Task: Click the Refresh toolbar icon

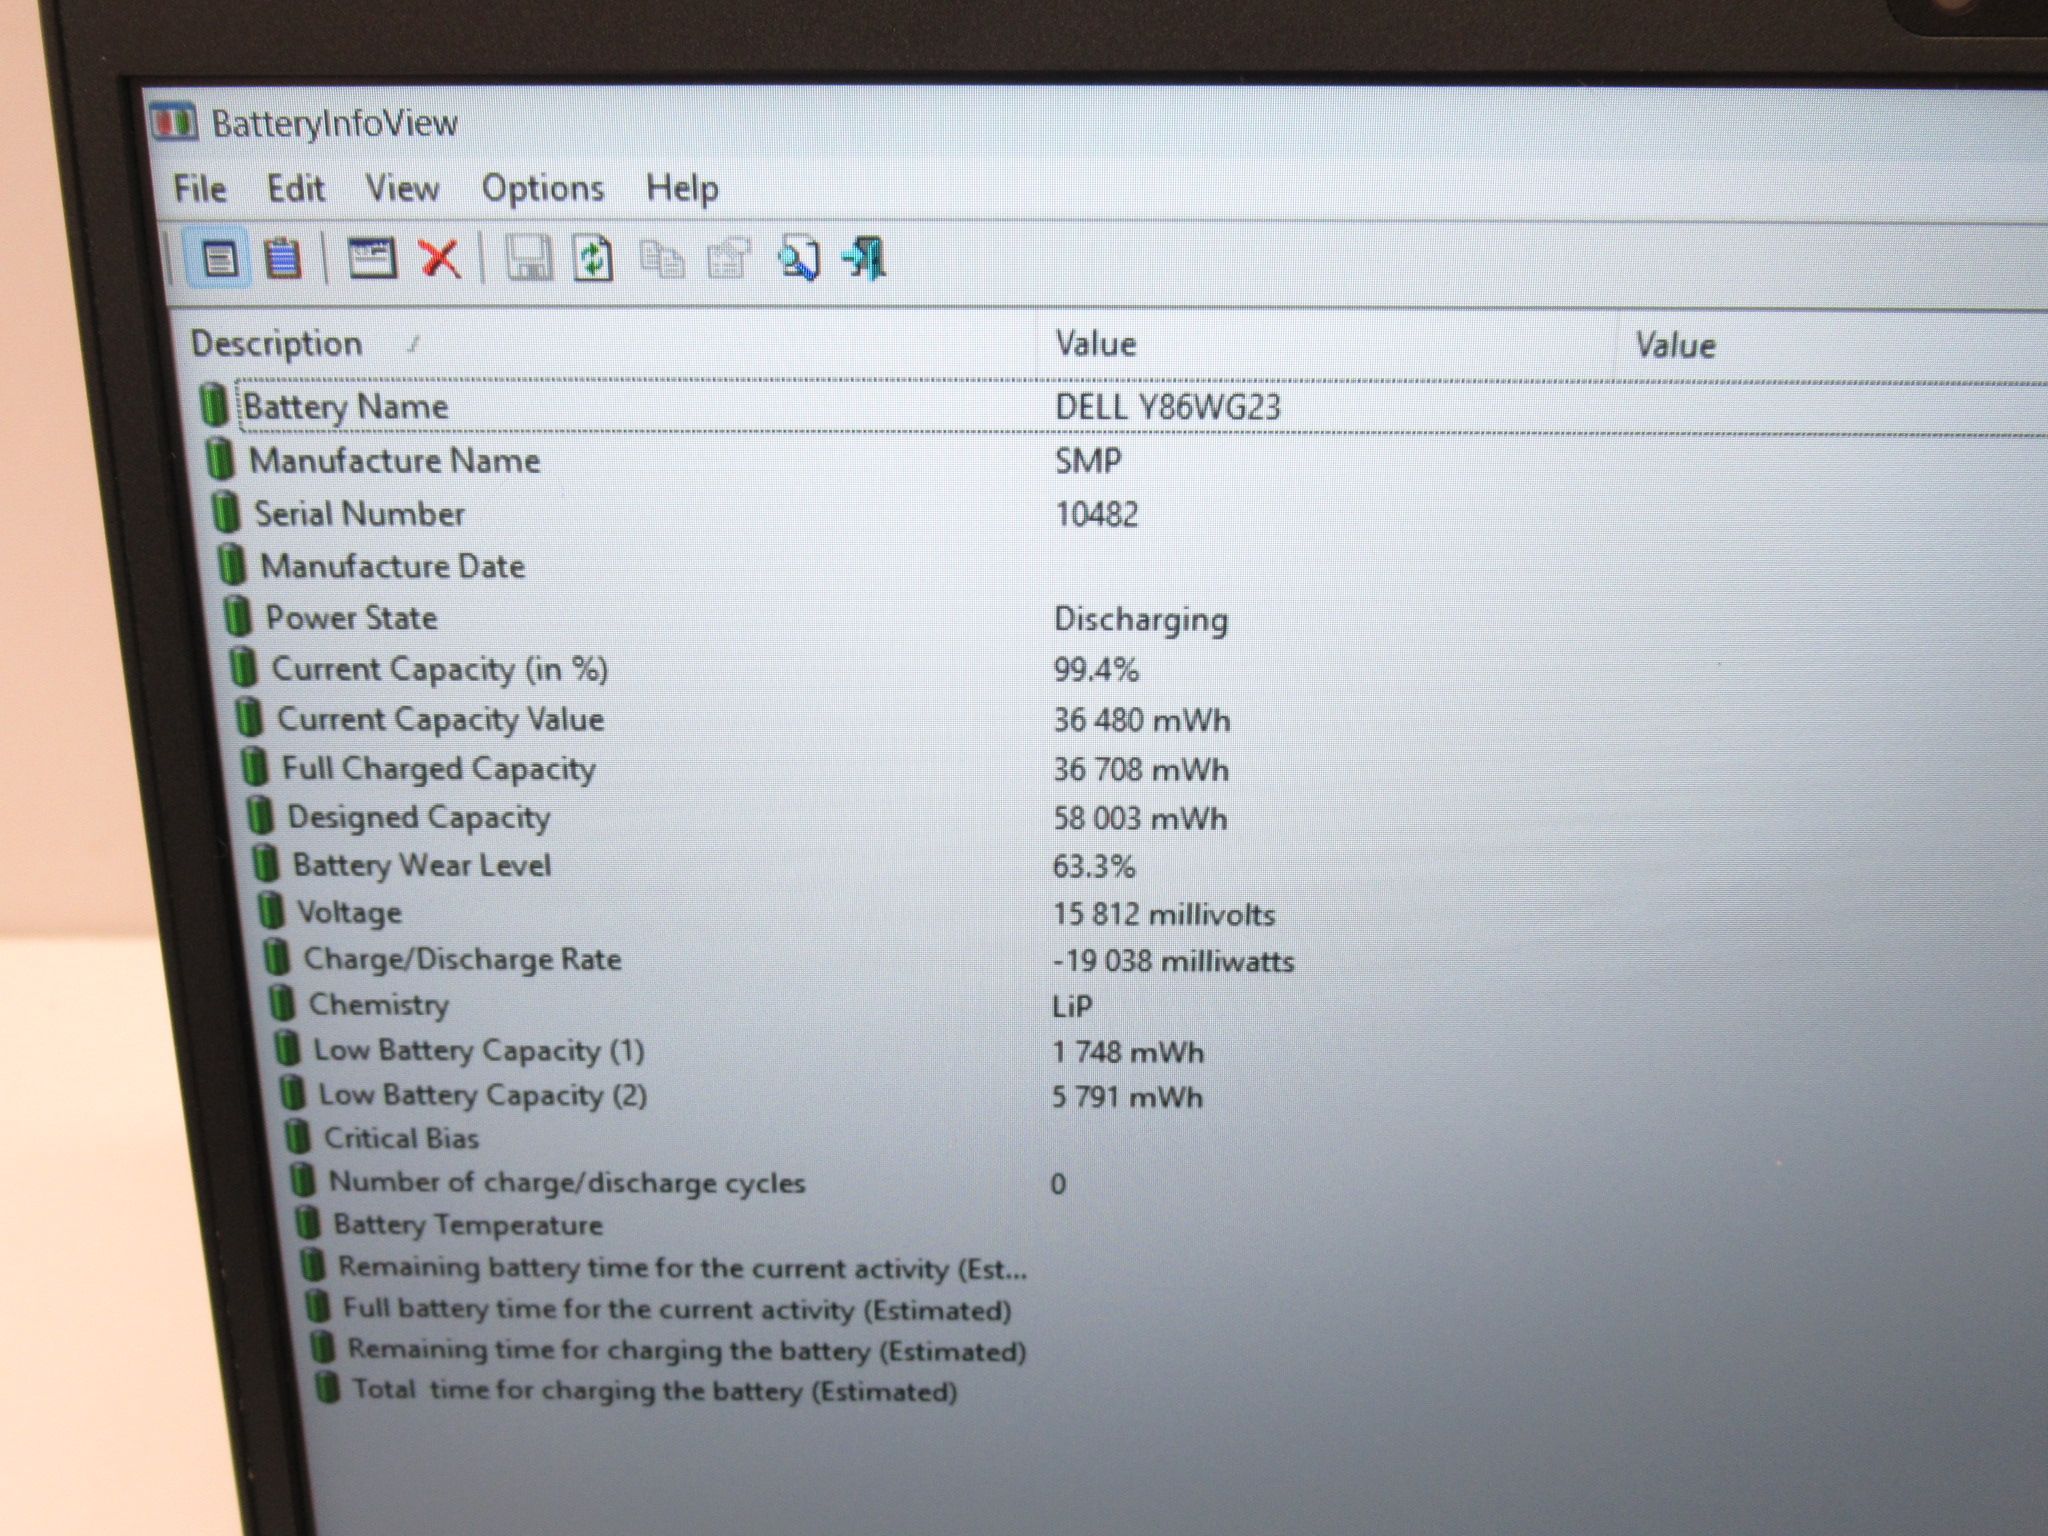Action: [x=593, y=258]
